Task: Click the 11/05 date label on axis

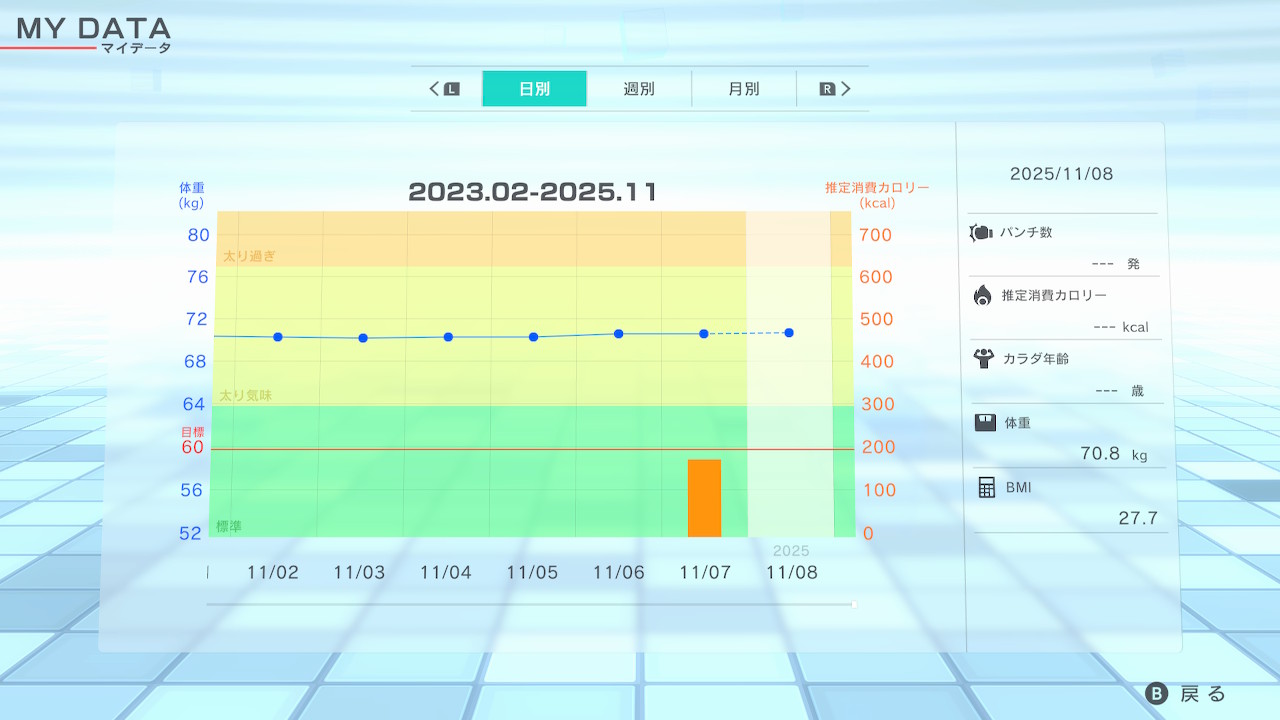Action: tap(532, 573)
